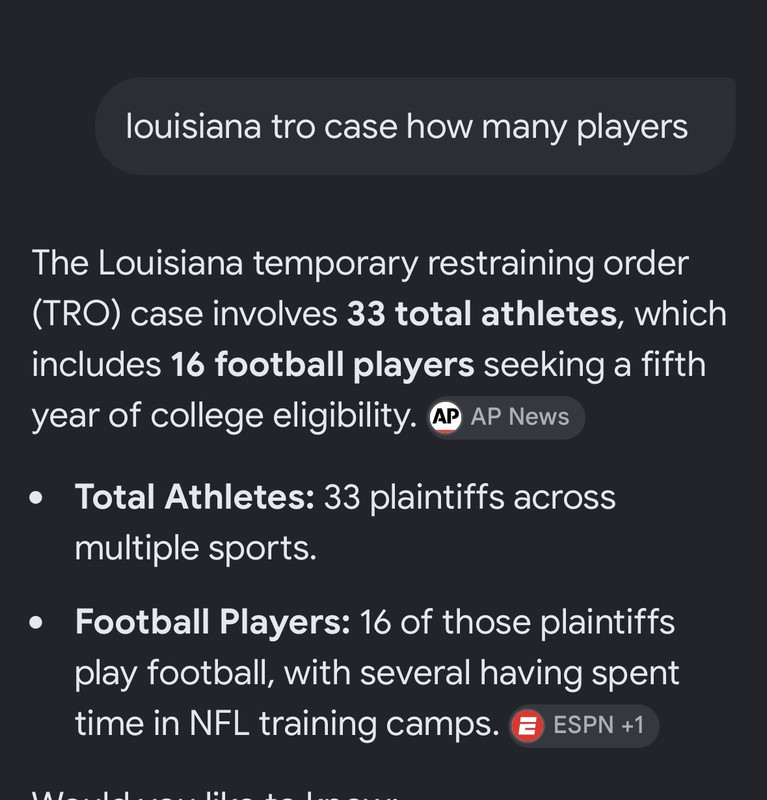Image resolution: width=767 pixels, height=800 pixels.
Task: Expand the +1 additional sources indicator
Action: (633, 726)
